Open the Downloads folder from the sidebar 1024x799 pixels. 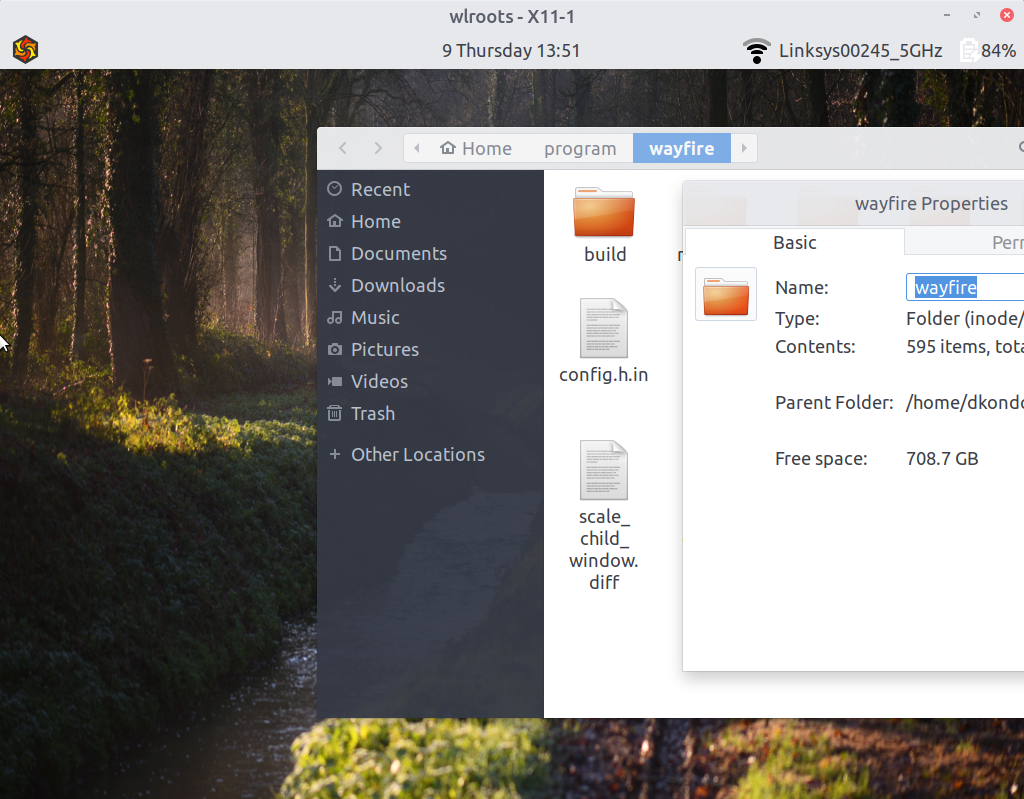point(397,285)
